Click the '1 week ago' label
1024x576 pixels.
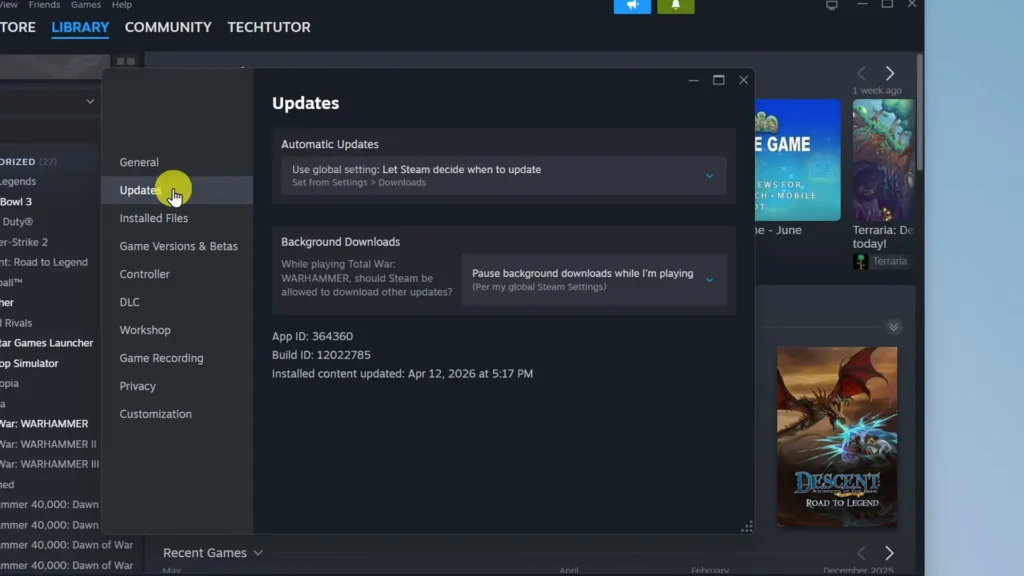[876, 90]
